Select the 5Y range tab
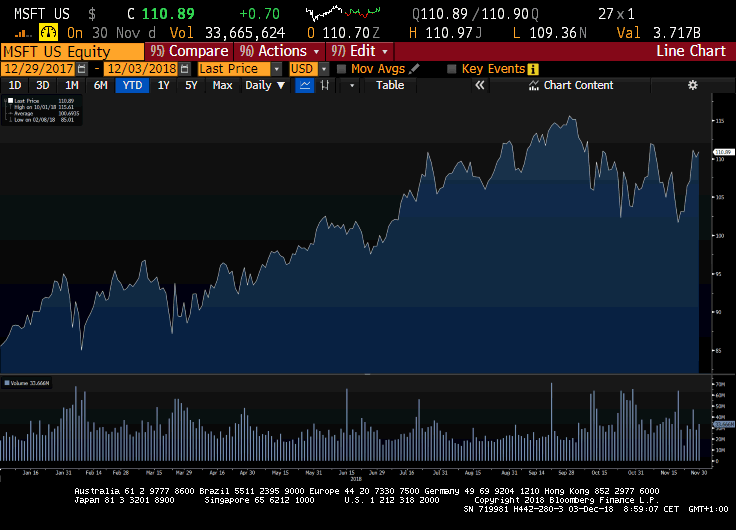 (x=191, y=85)
